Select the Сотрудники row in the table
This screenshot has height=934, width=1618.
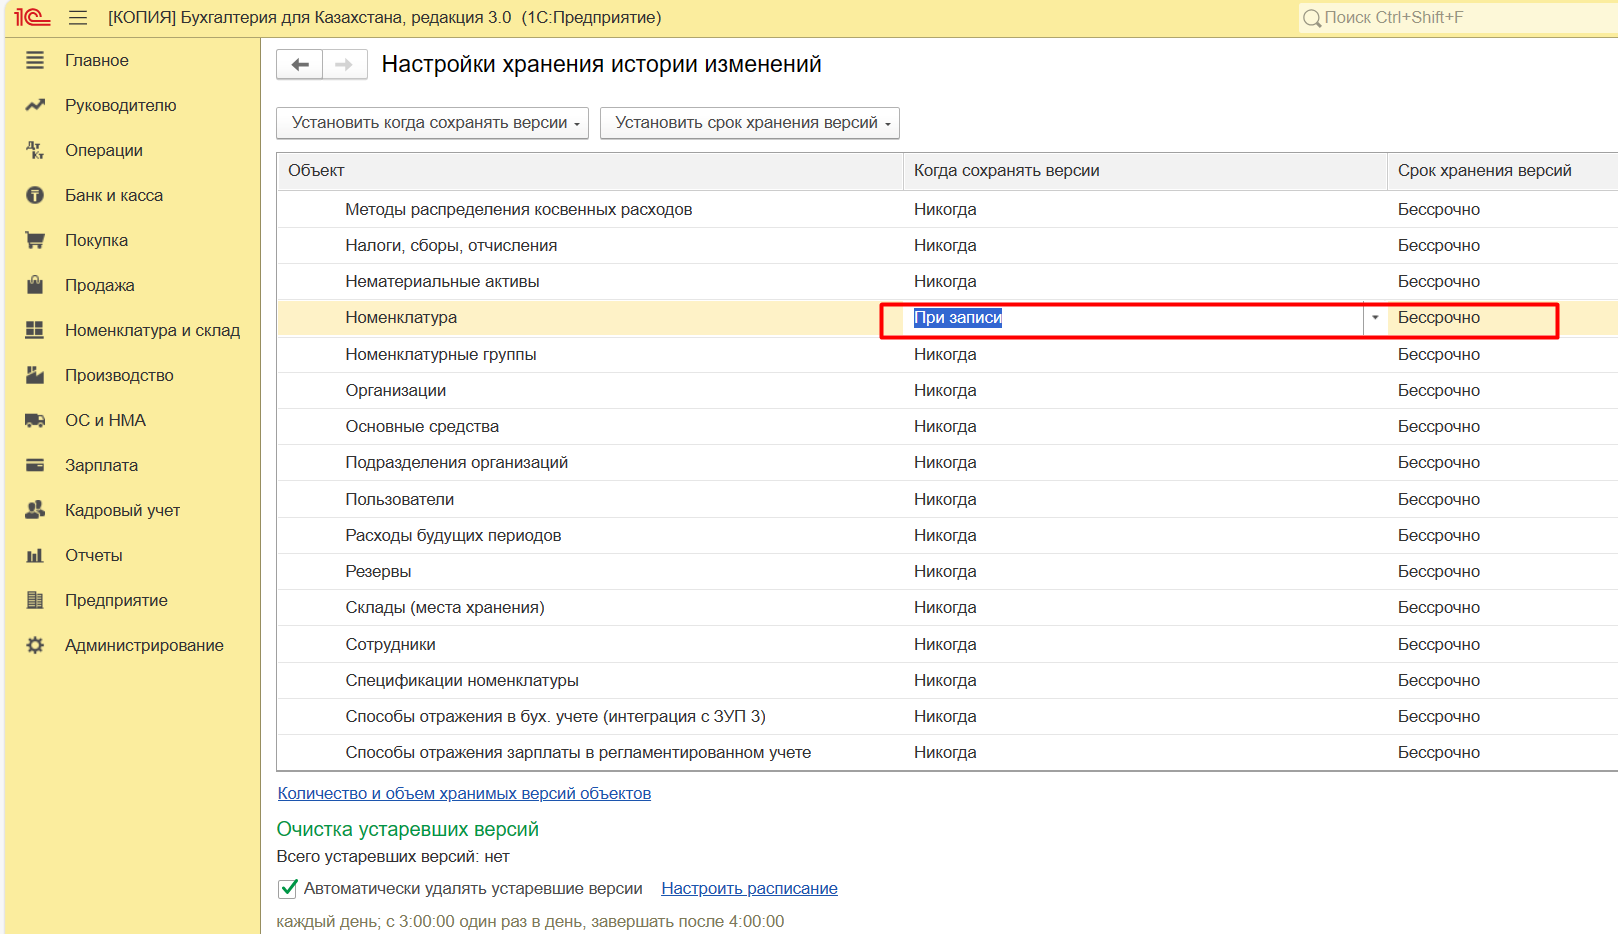pos(390,644)
